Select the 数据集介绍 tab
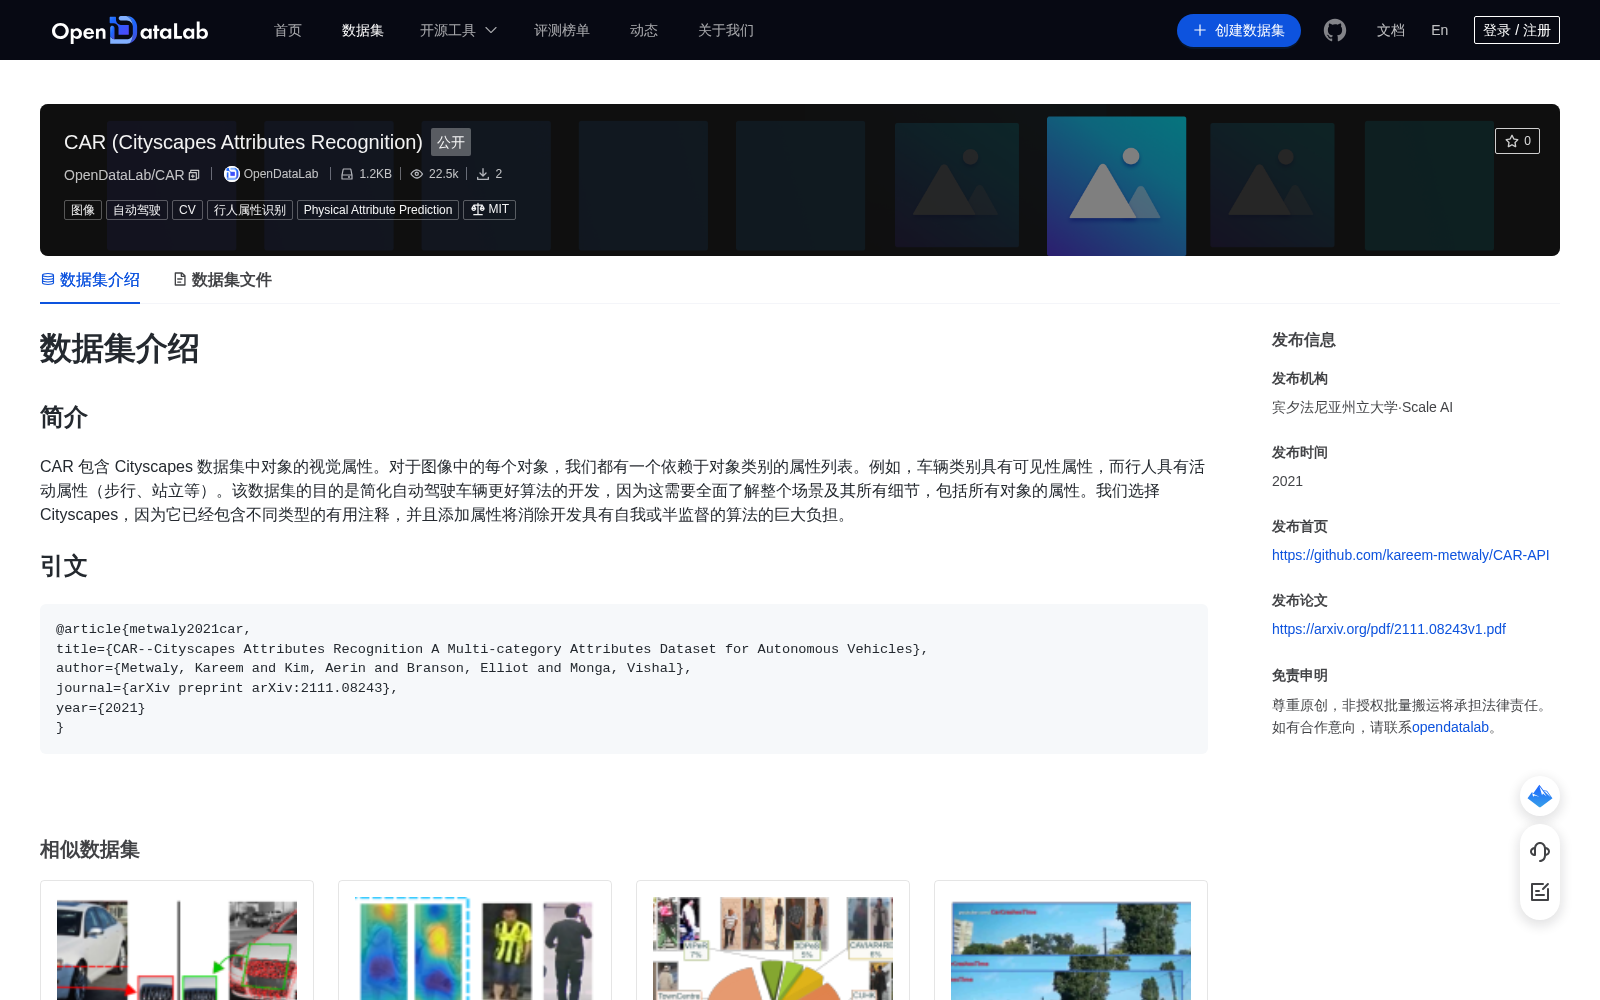Viewport: 1600px width, 1000px height. coord(90,280)
